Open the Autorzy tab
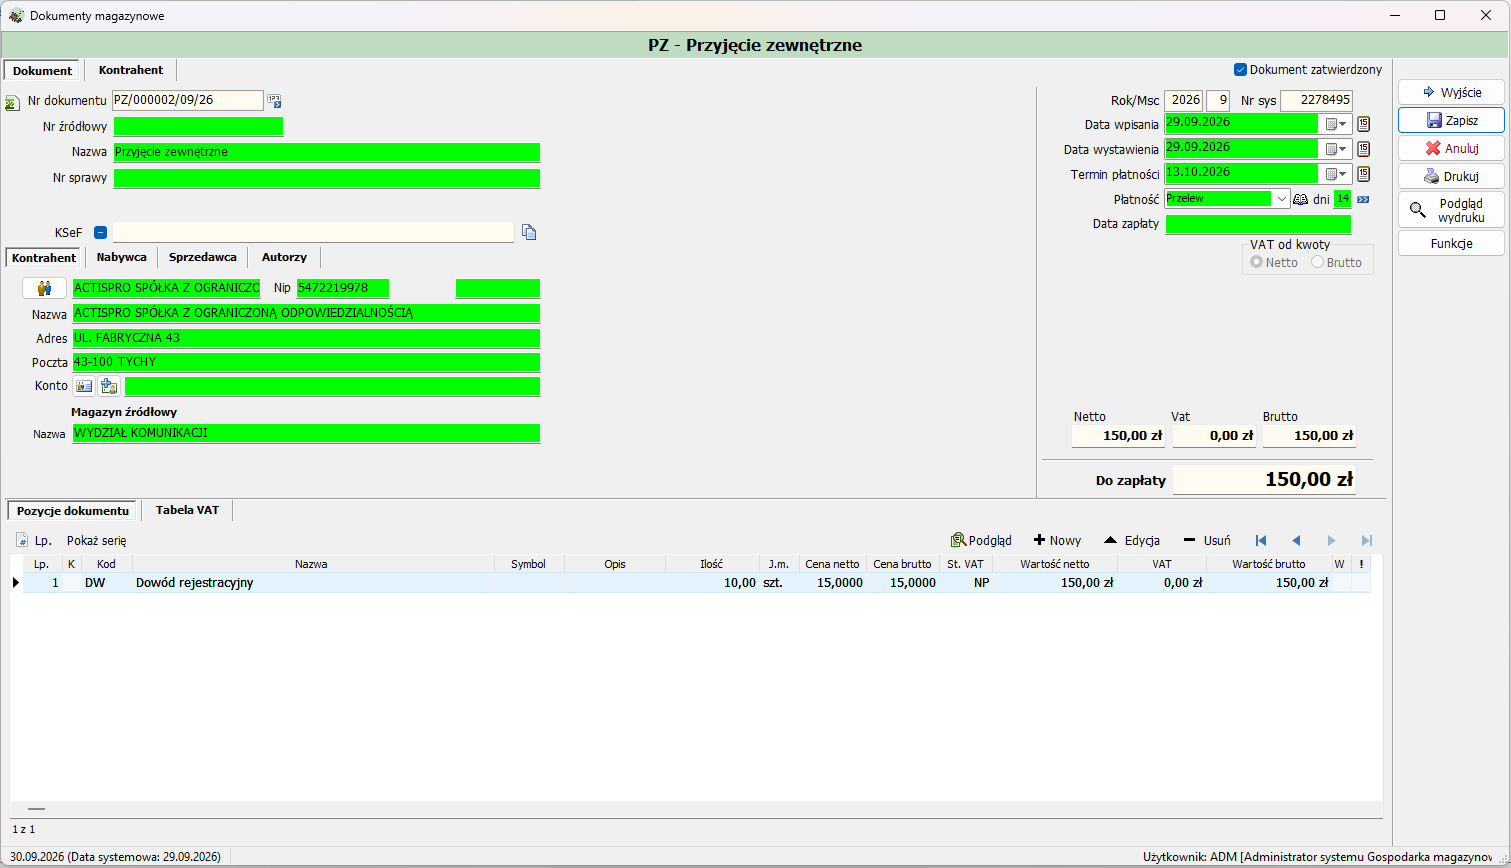Image resolution: width=1511 pixels, height=868 pixels. [284, 257]
